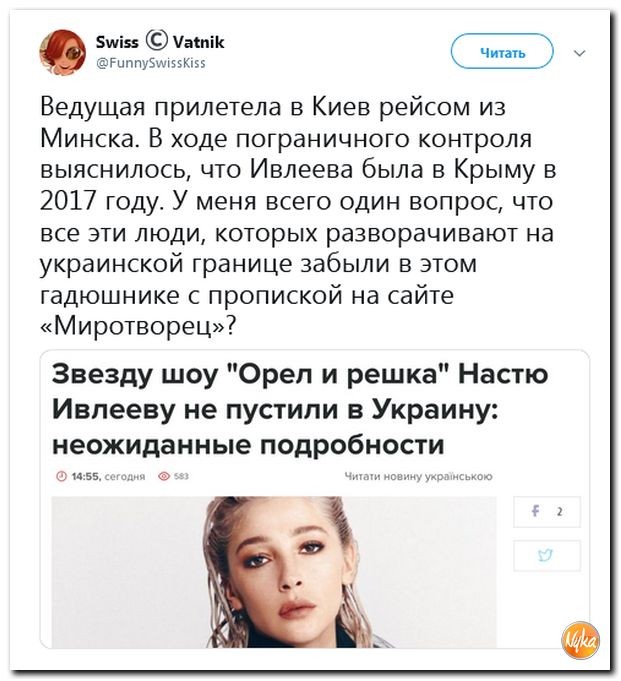
Task: Click the article photo of the woman
Action: click(x=274, y=572)
